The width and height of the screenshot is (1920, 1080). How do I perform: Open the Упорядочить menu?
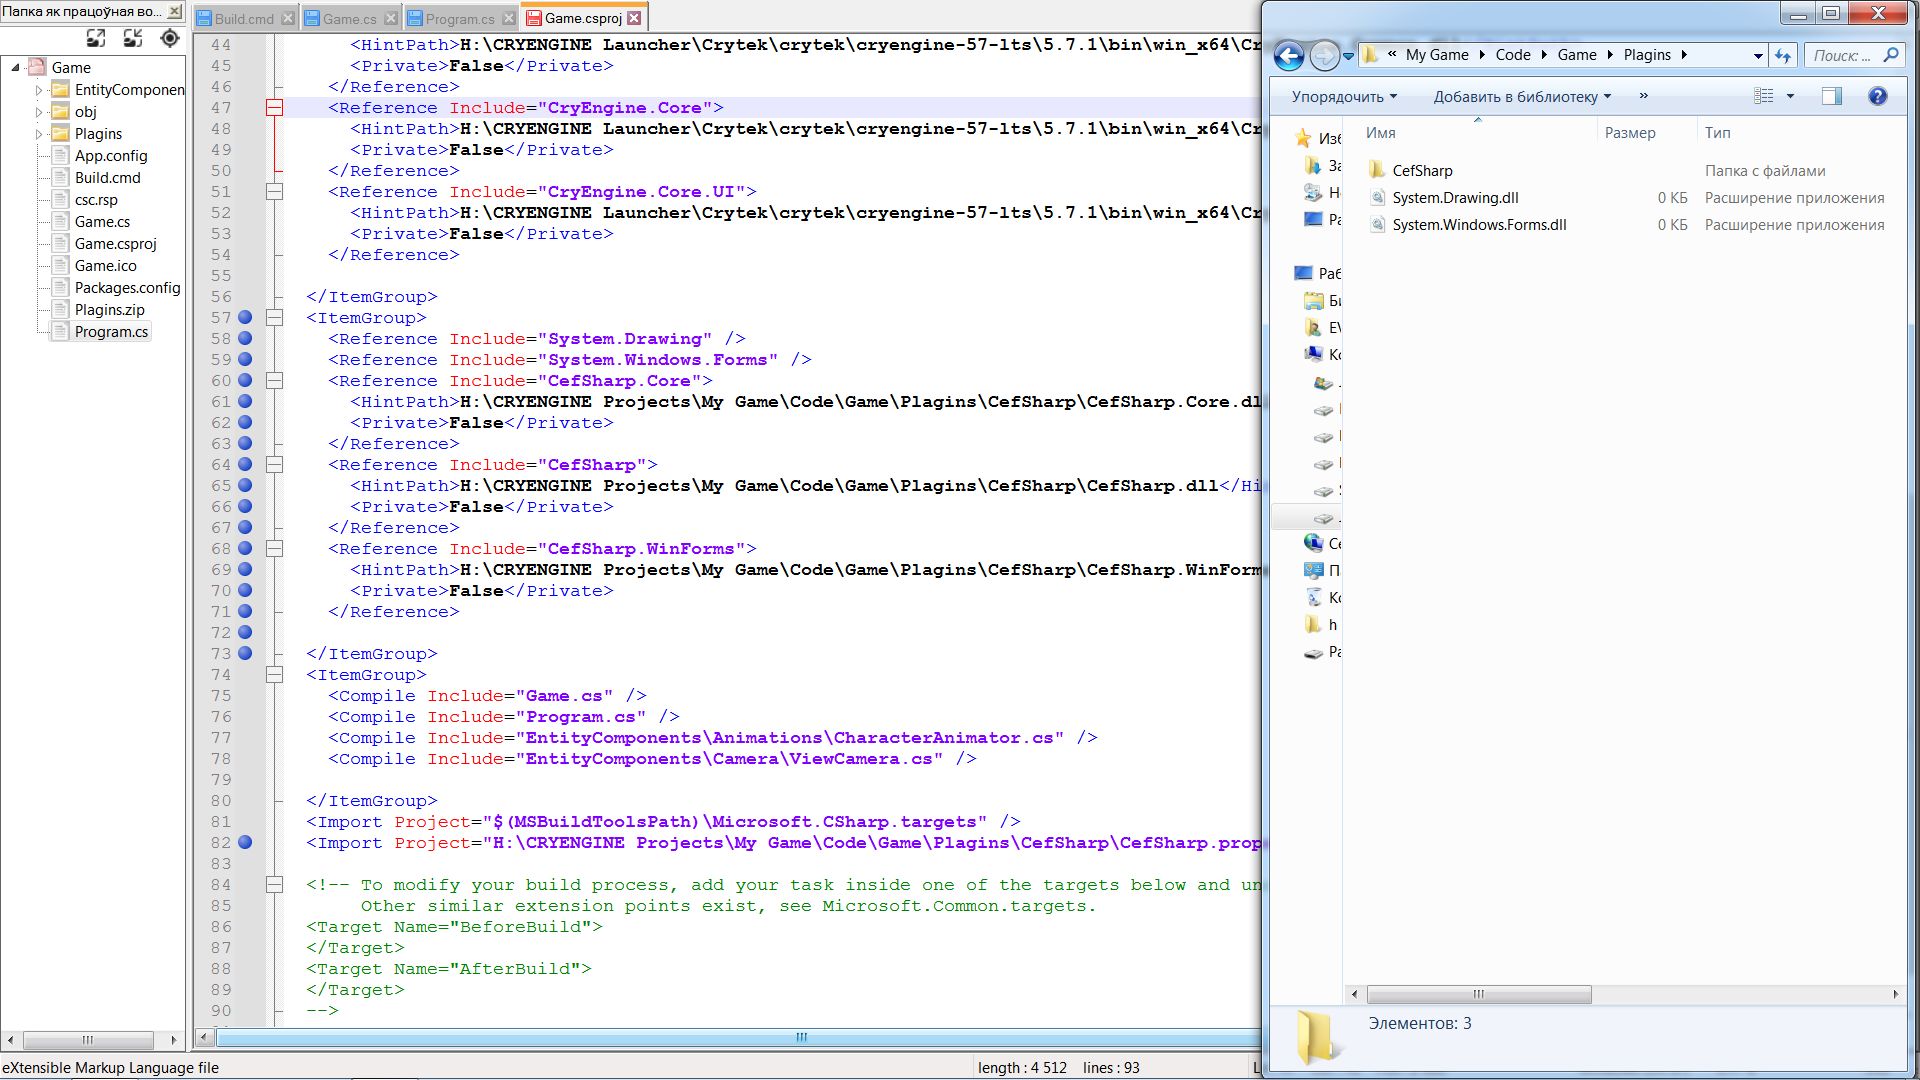pos(1344,96)
